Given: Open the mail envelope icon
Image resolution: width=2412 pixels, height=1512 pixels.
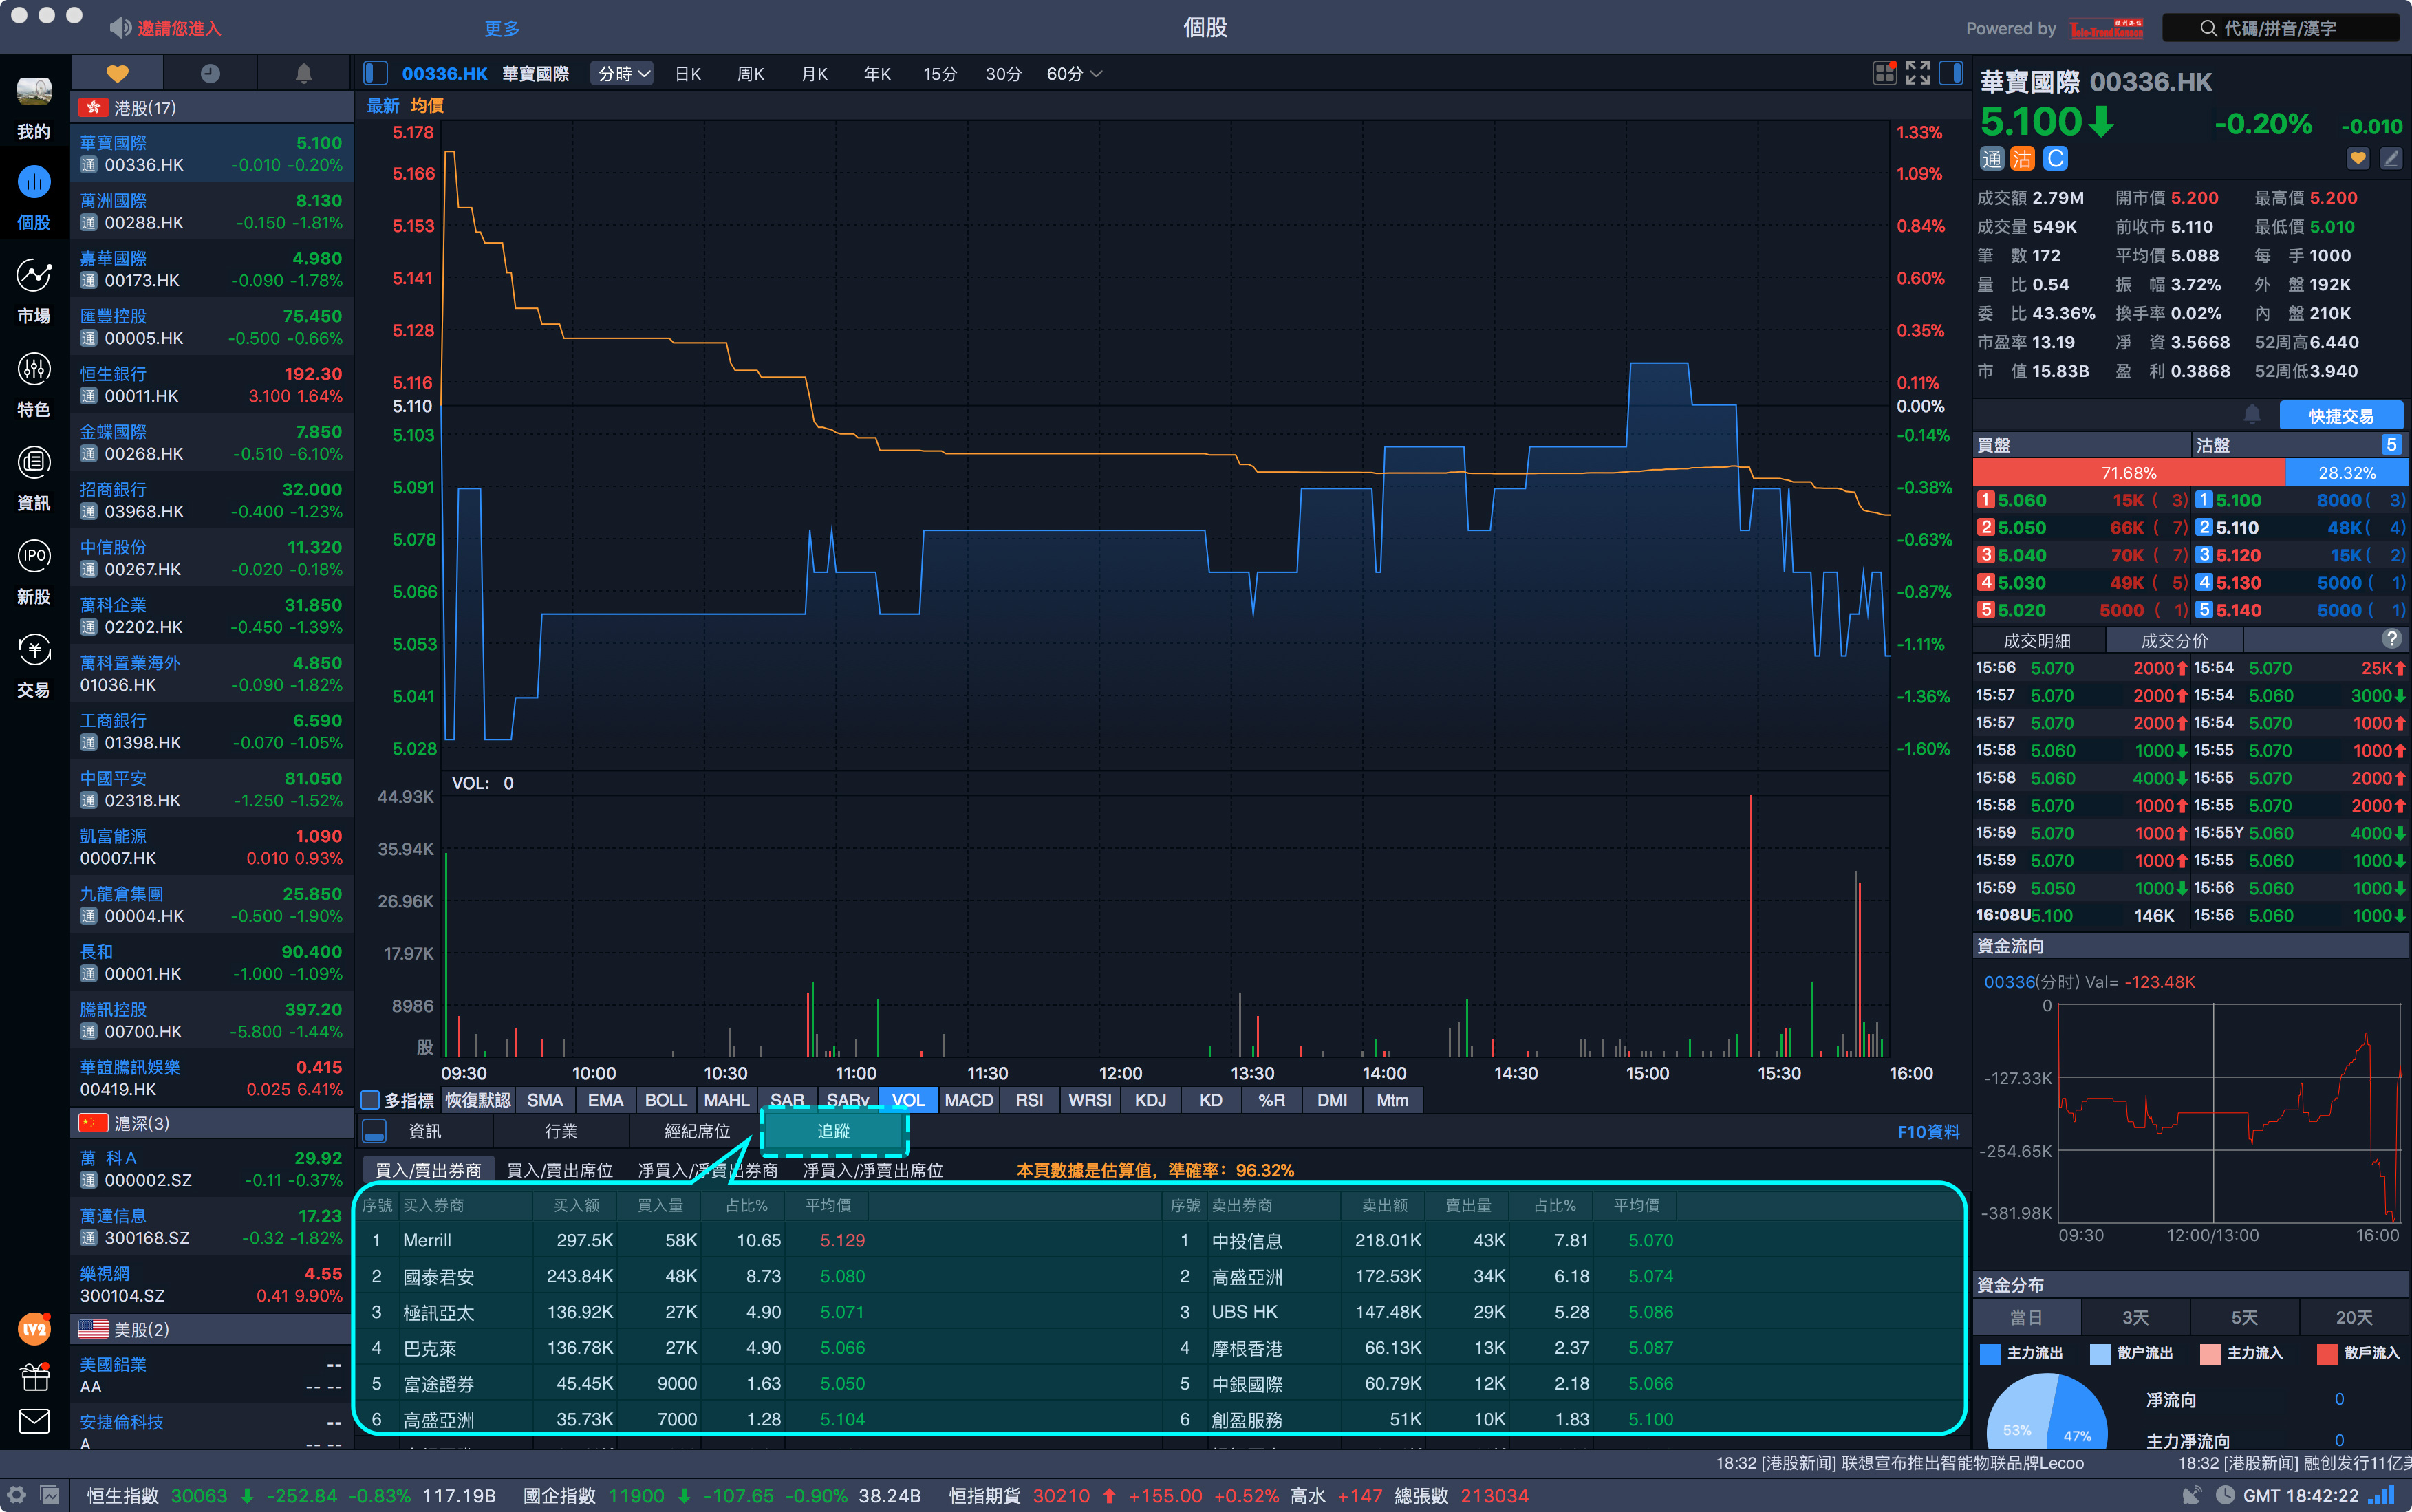Looking at the screenshot, I should pyautogui.click(x=34, y=1421).
